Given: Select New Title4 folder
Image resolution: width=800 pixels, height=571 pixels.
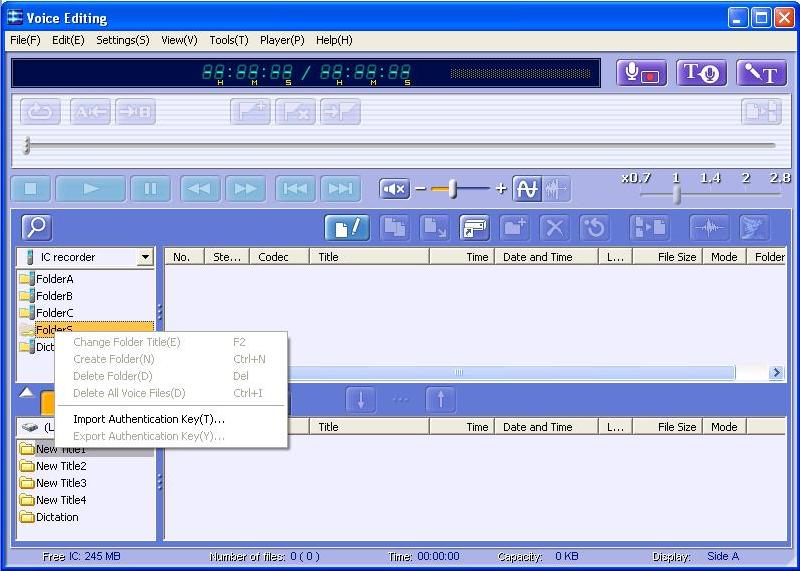Looking at the screenshot, I should pyautogui.click(x=61, y=500).
